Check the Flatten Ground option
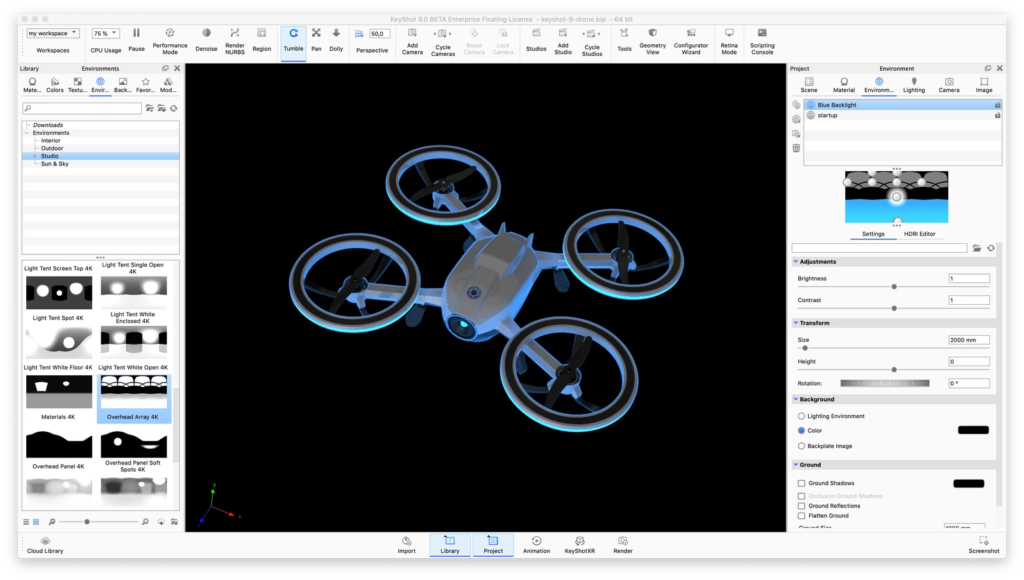The width and height of the screenshot is (1024, 580). (x=801, y=516)
